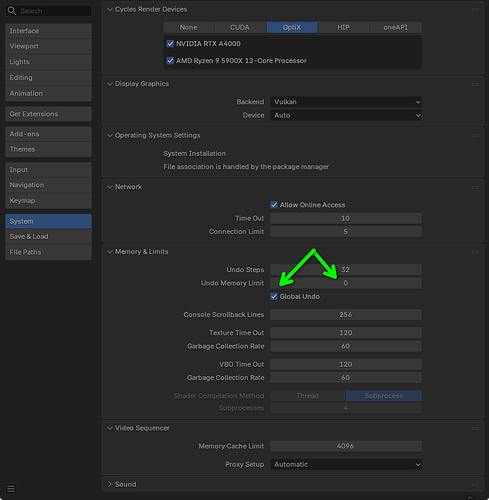
Task: Open the hamburger menu at the bottom left
Action: tap(11, 489)
